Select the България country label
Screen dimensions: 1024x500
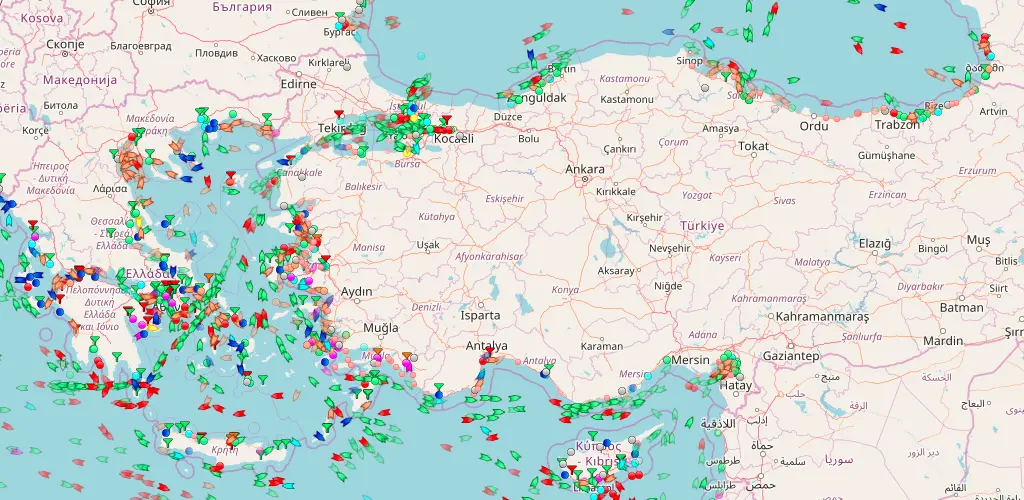(x=242, y=7)
